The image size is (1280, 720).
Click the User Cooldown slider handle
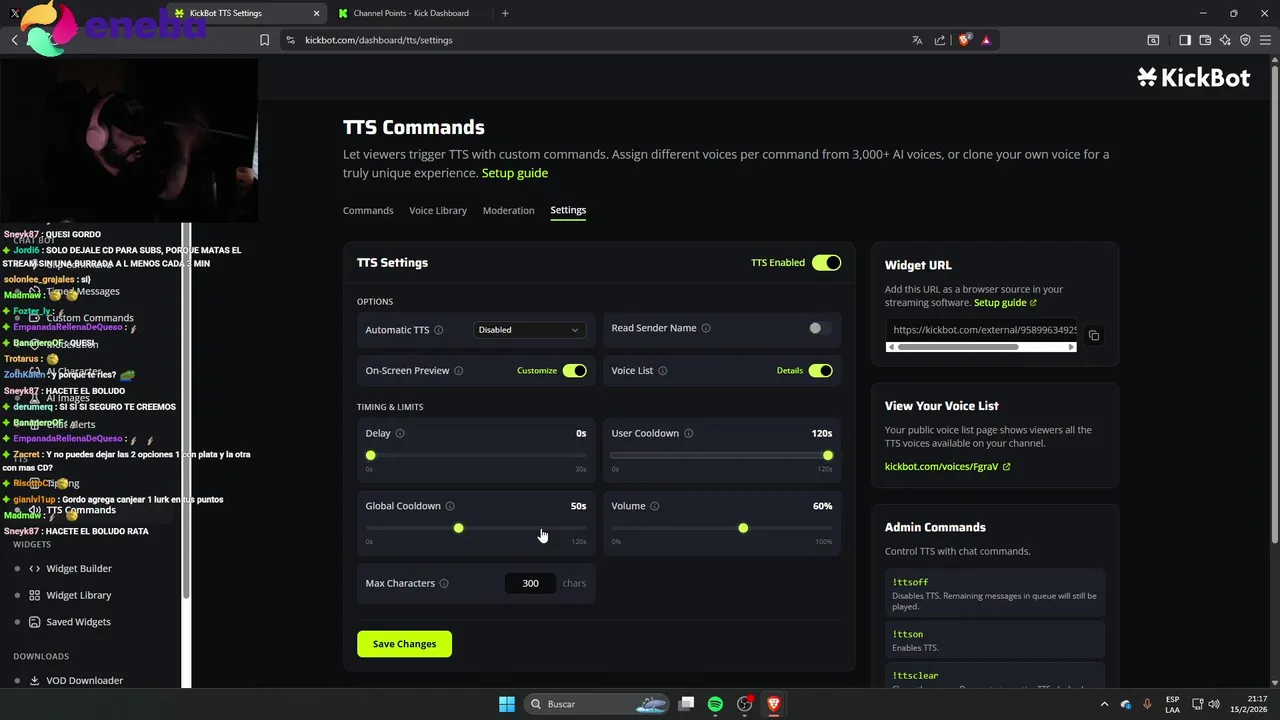(828, 456)
